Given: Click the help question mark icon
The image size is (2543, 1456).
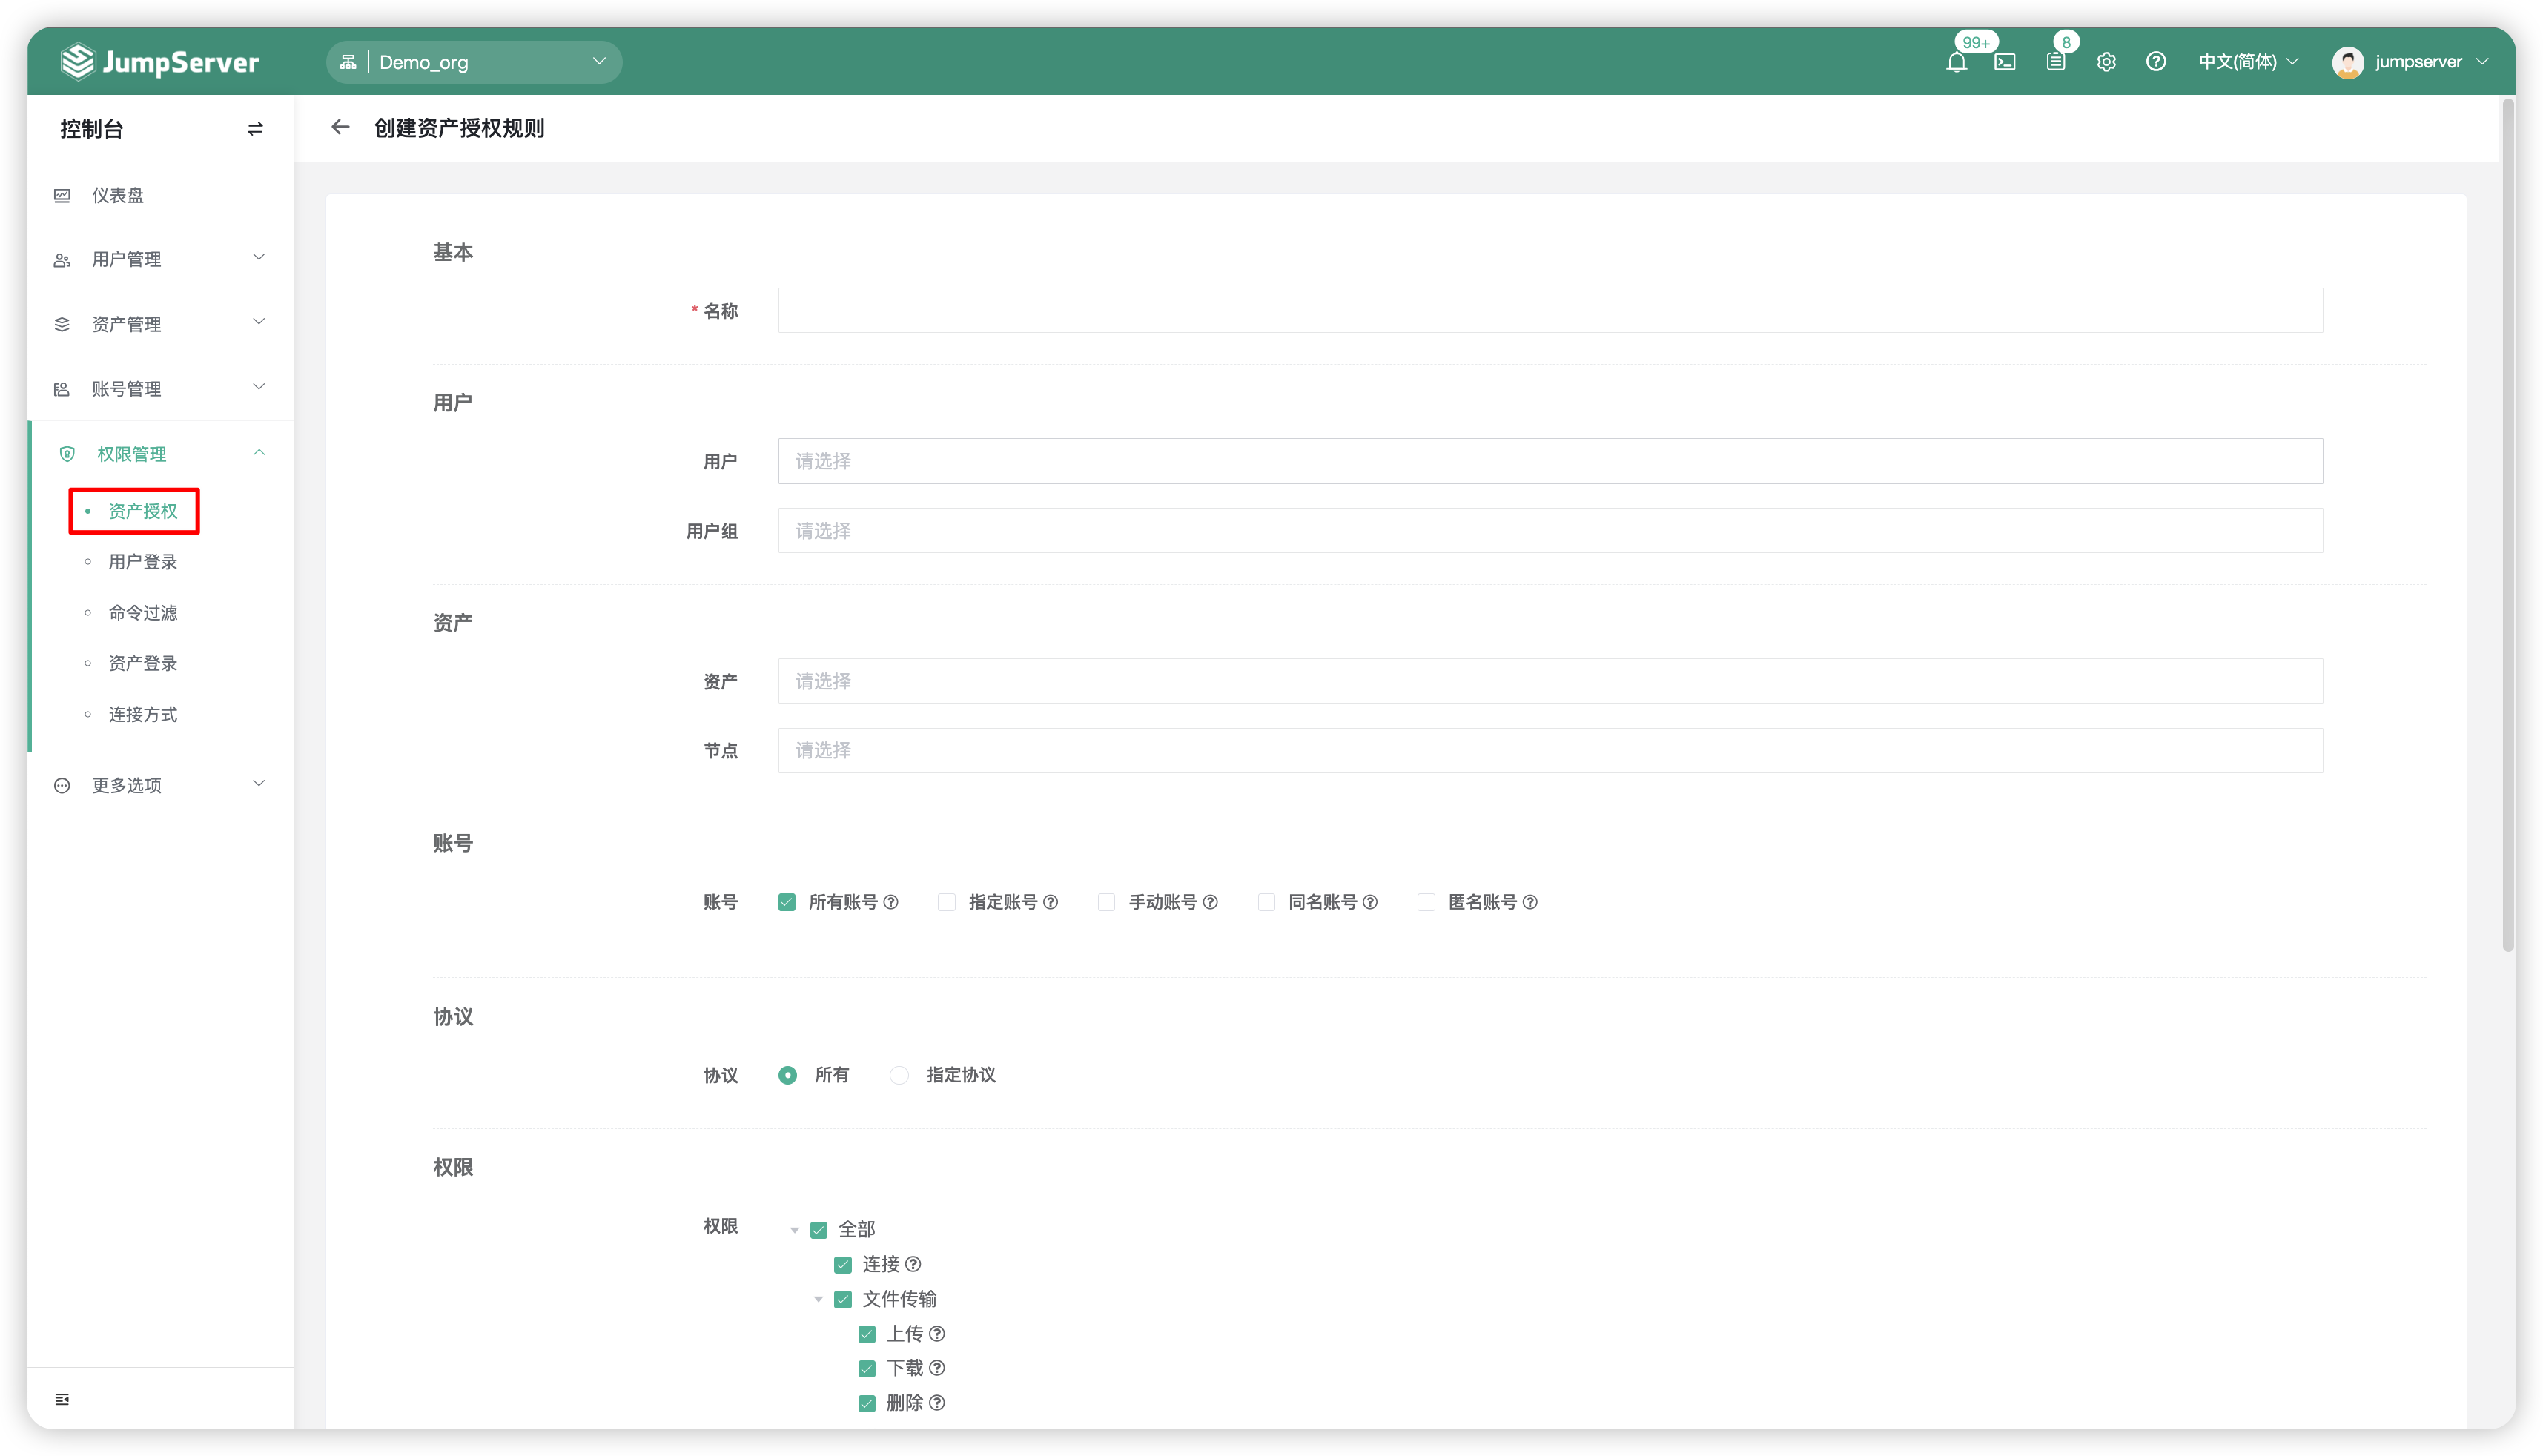Looking at the screenshot, I should 2156,62.
